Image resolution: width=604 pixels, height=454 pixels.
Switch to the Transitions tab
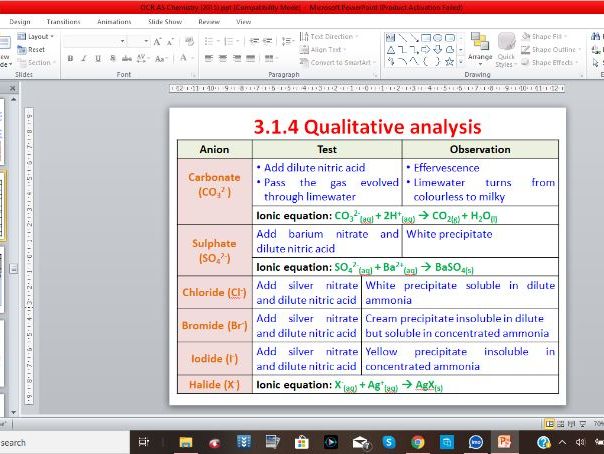coord(63,21)
